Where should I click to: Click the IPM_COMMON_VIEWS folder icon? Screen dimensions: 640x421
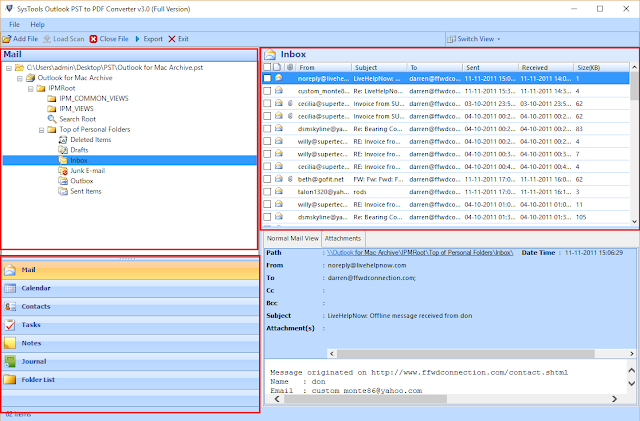pyautogui.click(x=52, y=98)
